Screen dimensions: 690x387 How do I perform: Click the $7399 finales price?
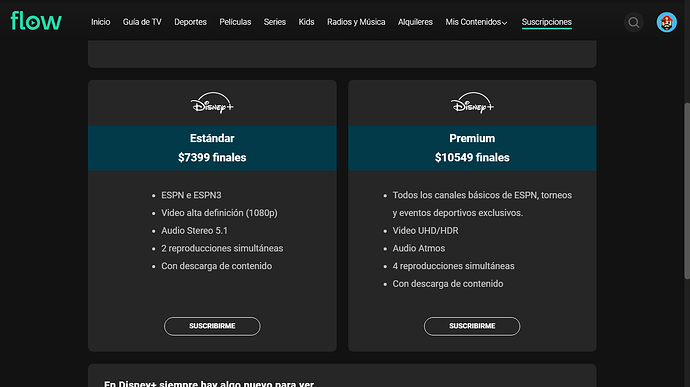pos(212,158)
